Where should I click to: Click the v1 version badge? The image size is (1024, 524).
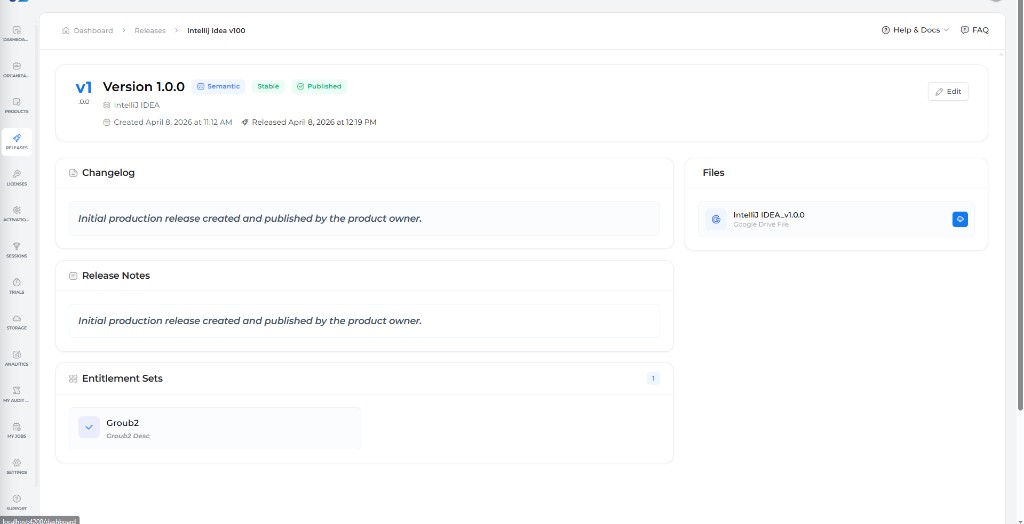point(84,92)
